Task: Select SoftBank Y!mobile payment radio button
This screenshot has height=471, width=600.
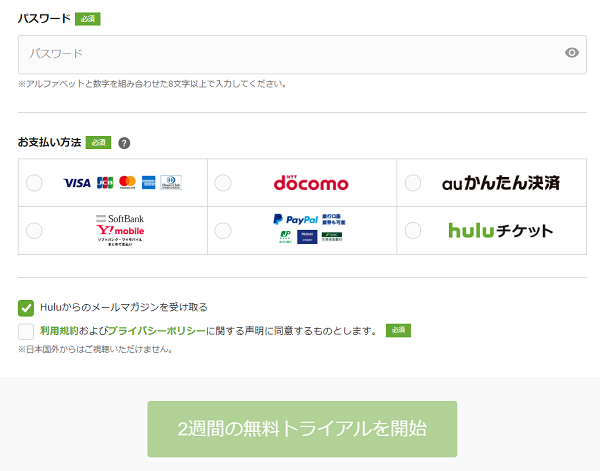Action: pyautogui.click(x=34, y=231)
